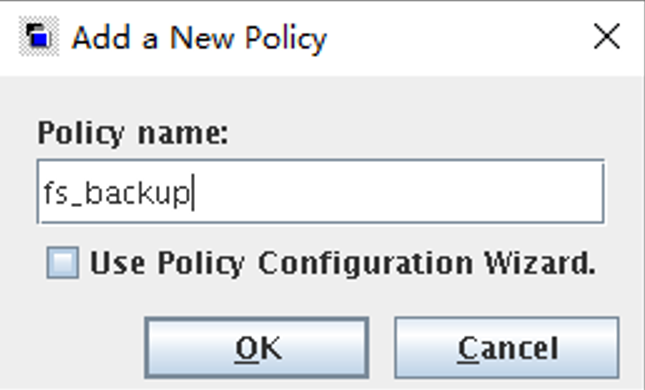Dismiss policy creation using Cancel
Image resolution: width=645 pixels, height=390 pixels.
pos(507,348)
